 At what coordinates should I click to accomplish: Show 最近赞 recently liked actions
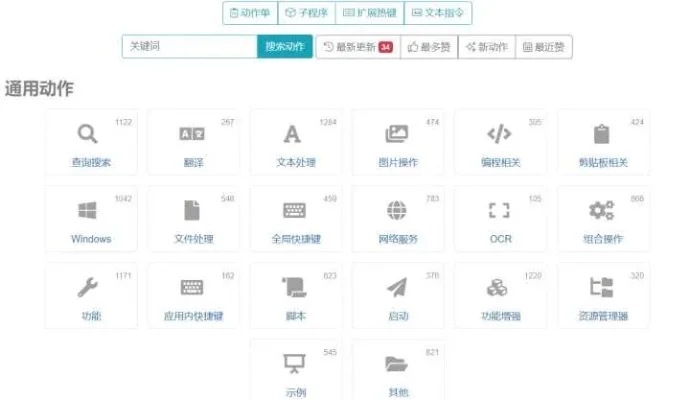(544, 47)
